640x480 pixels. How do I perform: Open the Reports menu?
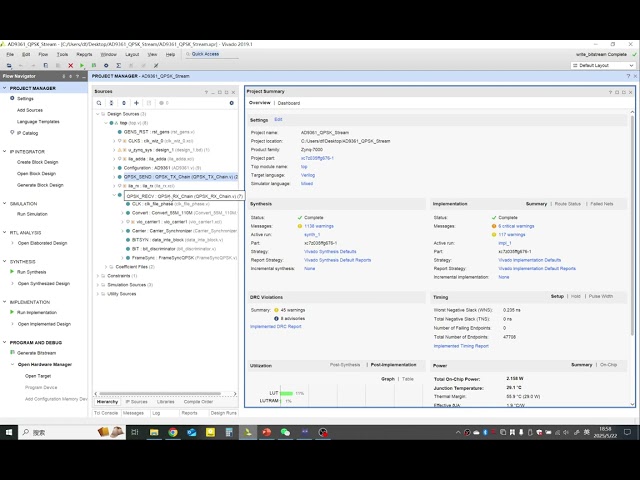click(84, 54)
